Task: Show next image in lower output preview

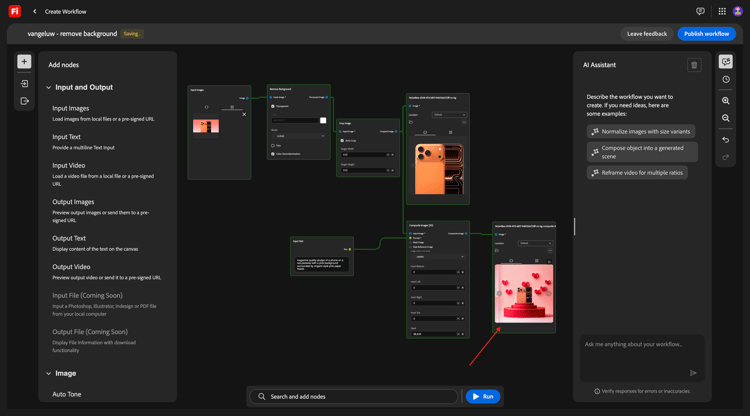Action: click(x=549, y=294)
